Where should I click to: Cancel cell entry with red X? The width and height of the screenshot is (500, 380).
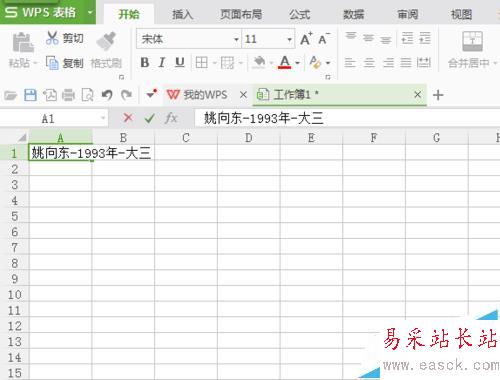click(128, 118)
